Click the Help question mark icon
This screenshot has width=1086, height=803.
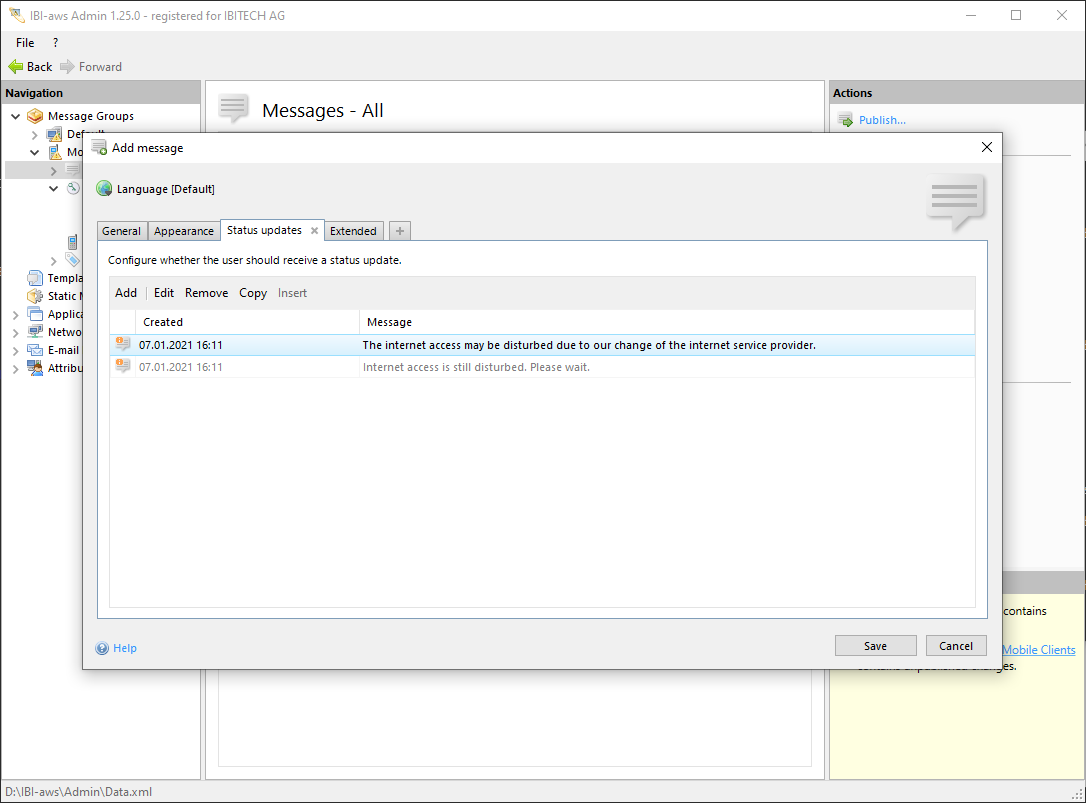(x=102, y=648)
